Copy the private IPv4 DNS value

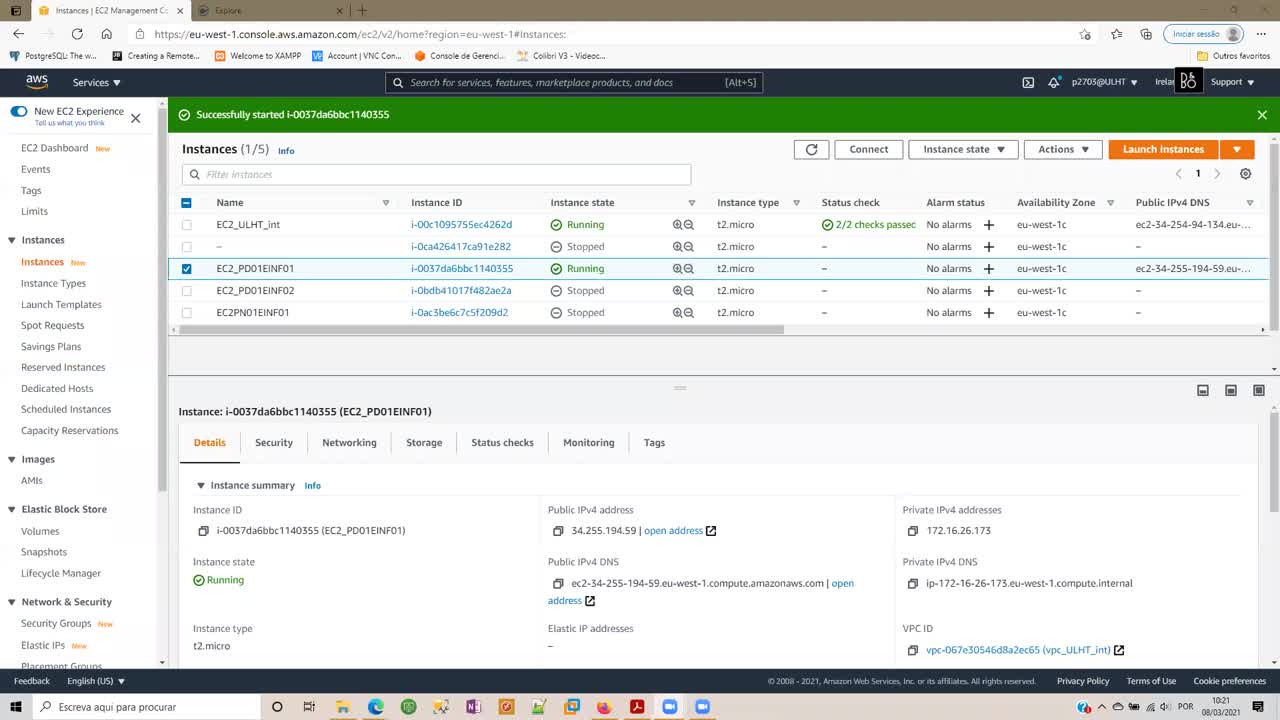(x=913, y=583)
